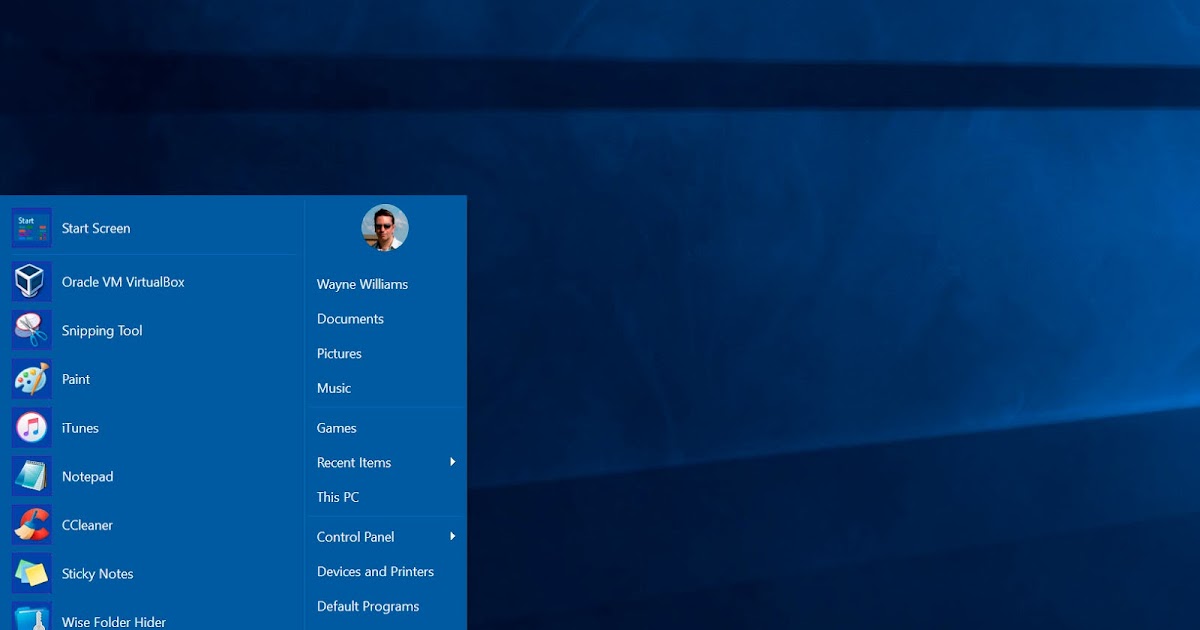Viewport: 1200px width, 630px height.
Task: Open Sticky Notes
Action: [x=97, y=573]
